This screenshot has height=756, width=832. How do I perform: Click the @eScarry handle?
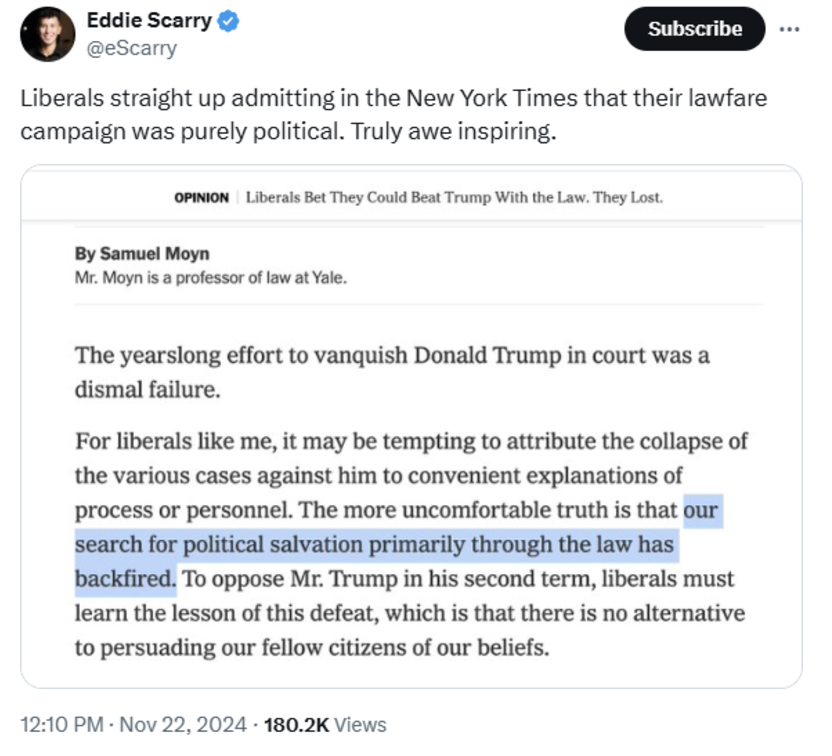coord(132,48)
